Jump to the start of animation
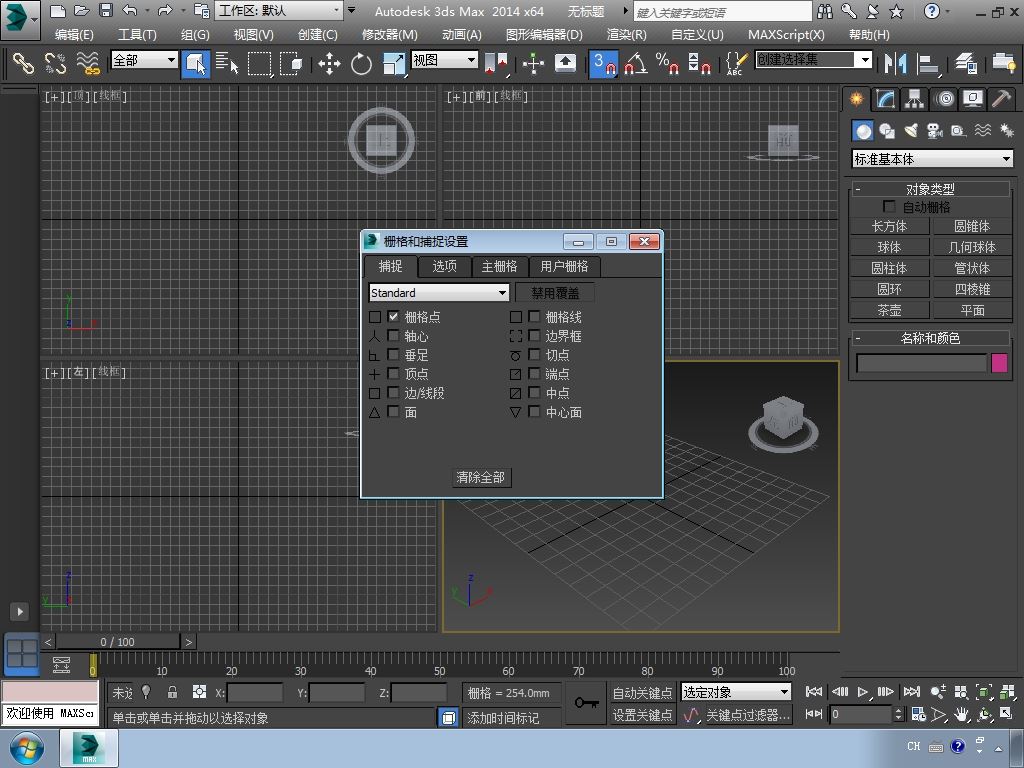1024x768 pixels. (814, 692)
